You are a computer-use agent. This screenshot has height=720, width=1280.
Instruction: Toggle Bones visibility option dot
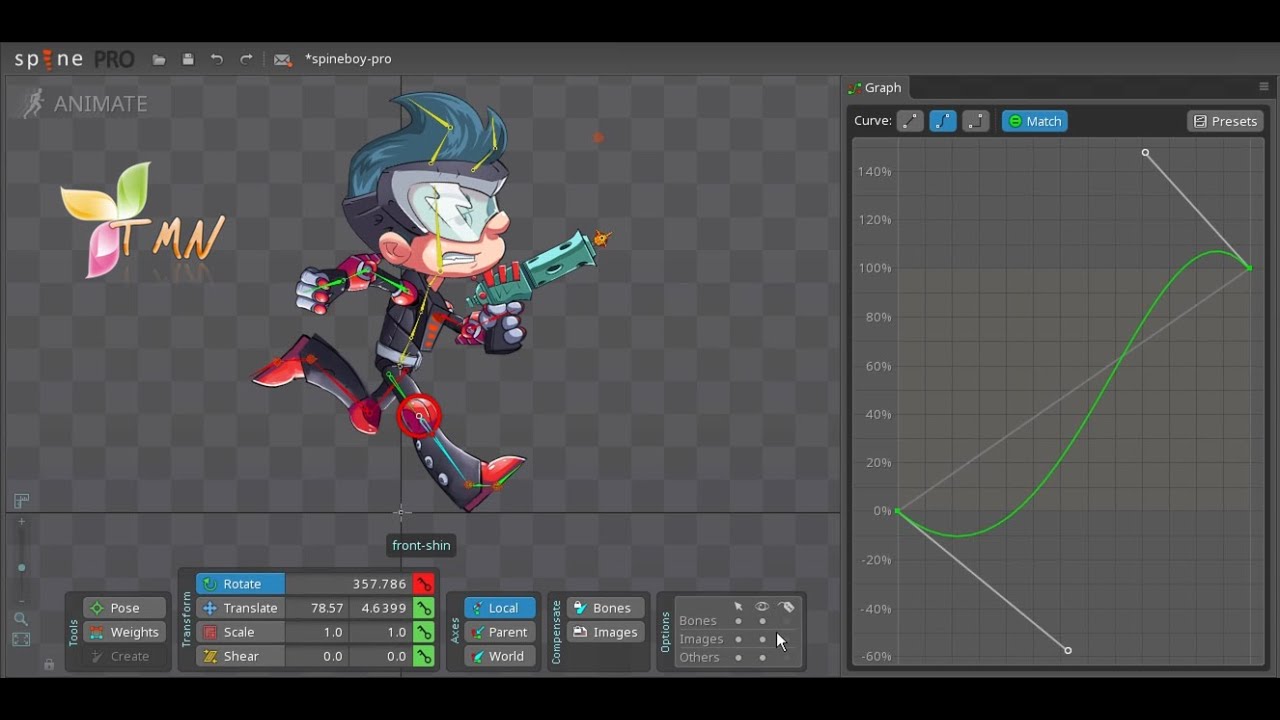[762, 621]
